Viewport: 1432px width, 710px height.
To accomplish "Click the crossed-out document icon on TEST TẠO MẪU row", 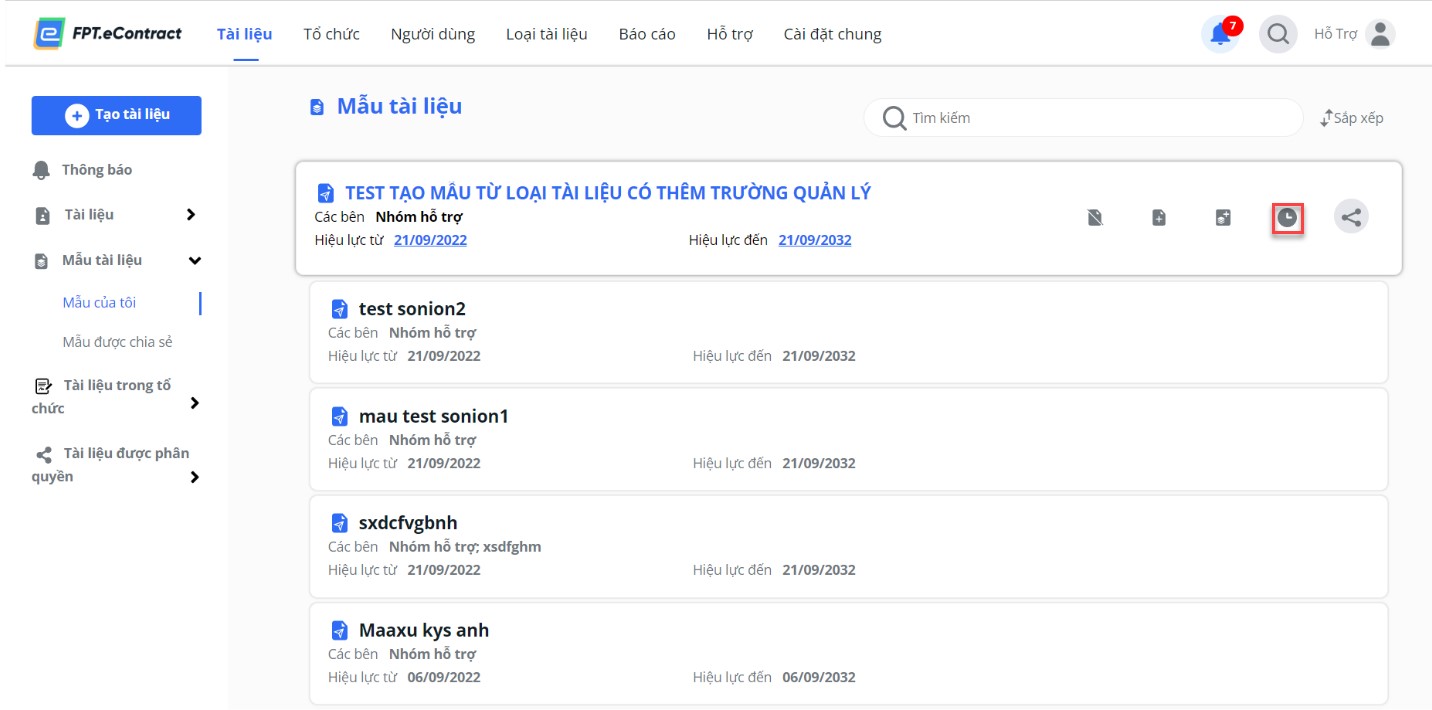I will pyautogui.click(x=1095, y=217).
